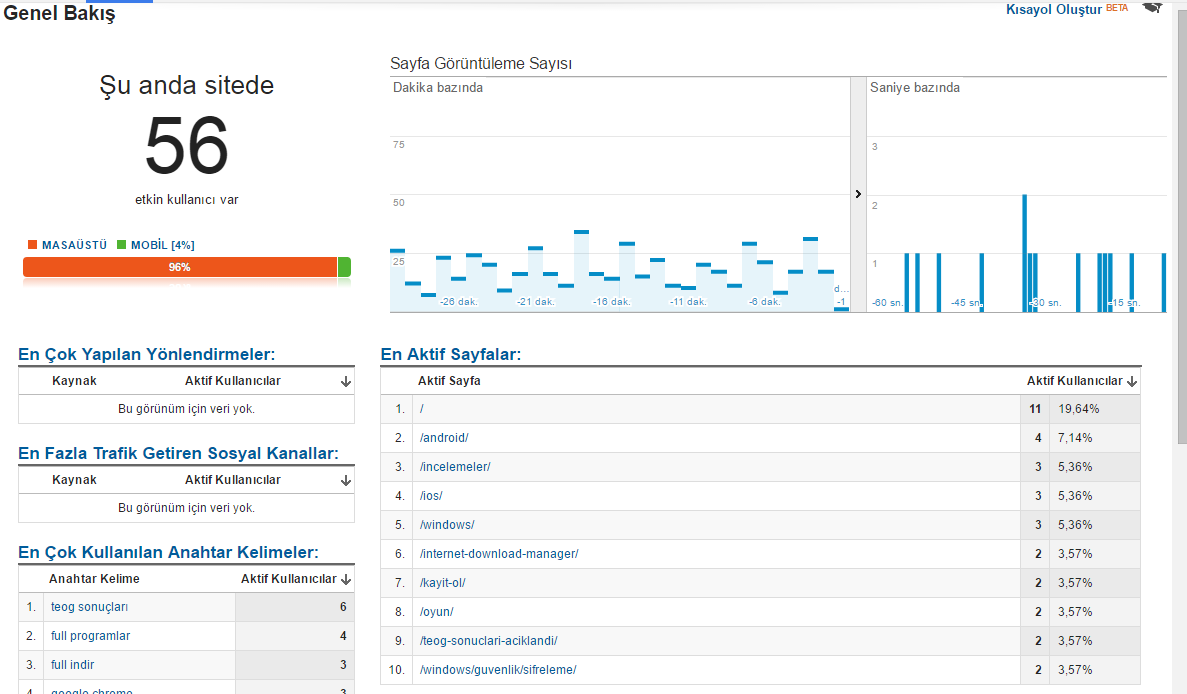
Task: Click the tallest bar in per-second chart
Action: pos(1024,253)
